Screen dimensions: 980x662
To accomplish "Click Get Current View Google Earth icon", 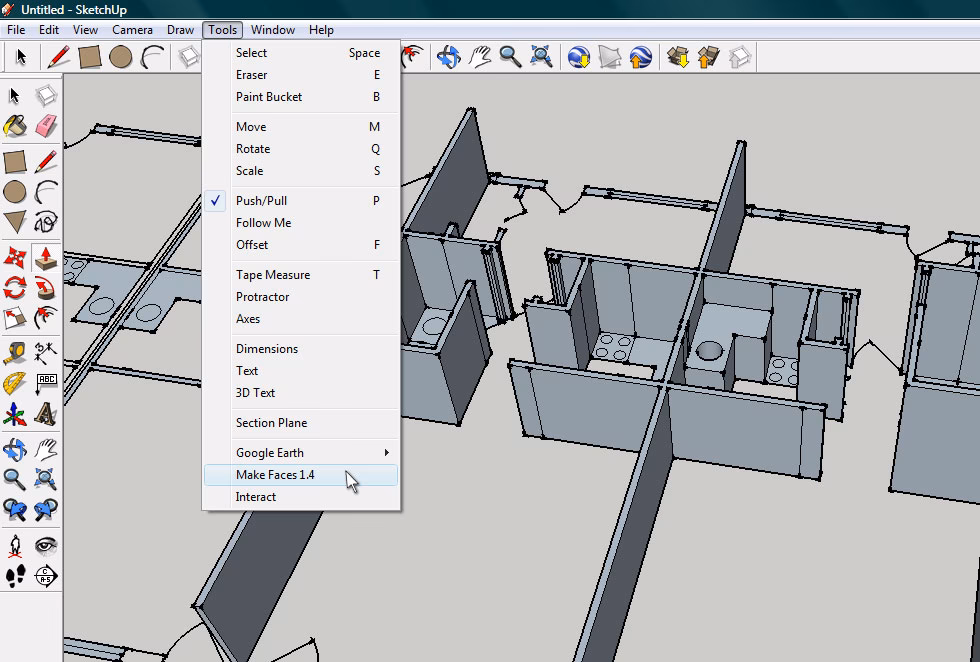I will (x=579, y=56).
